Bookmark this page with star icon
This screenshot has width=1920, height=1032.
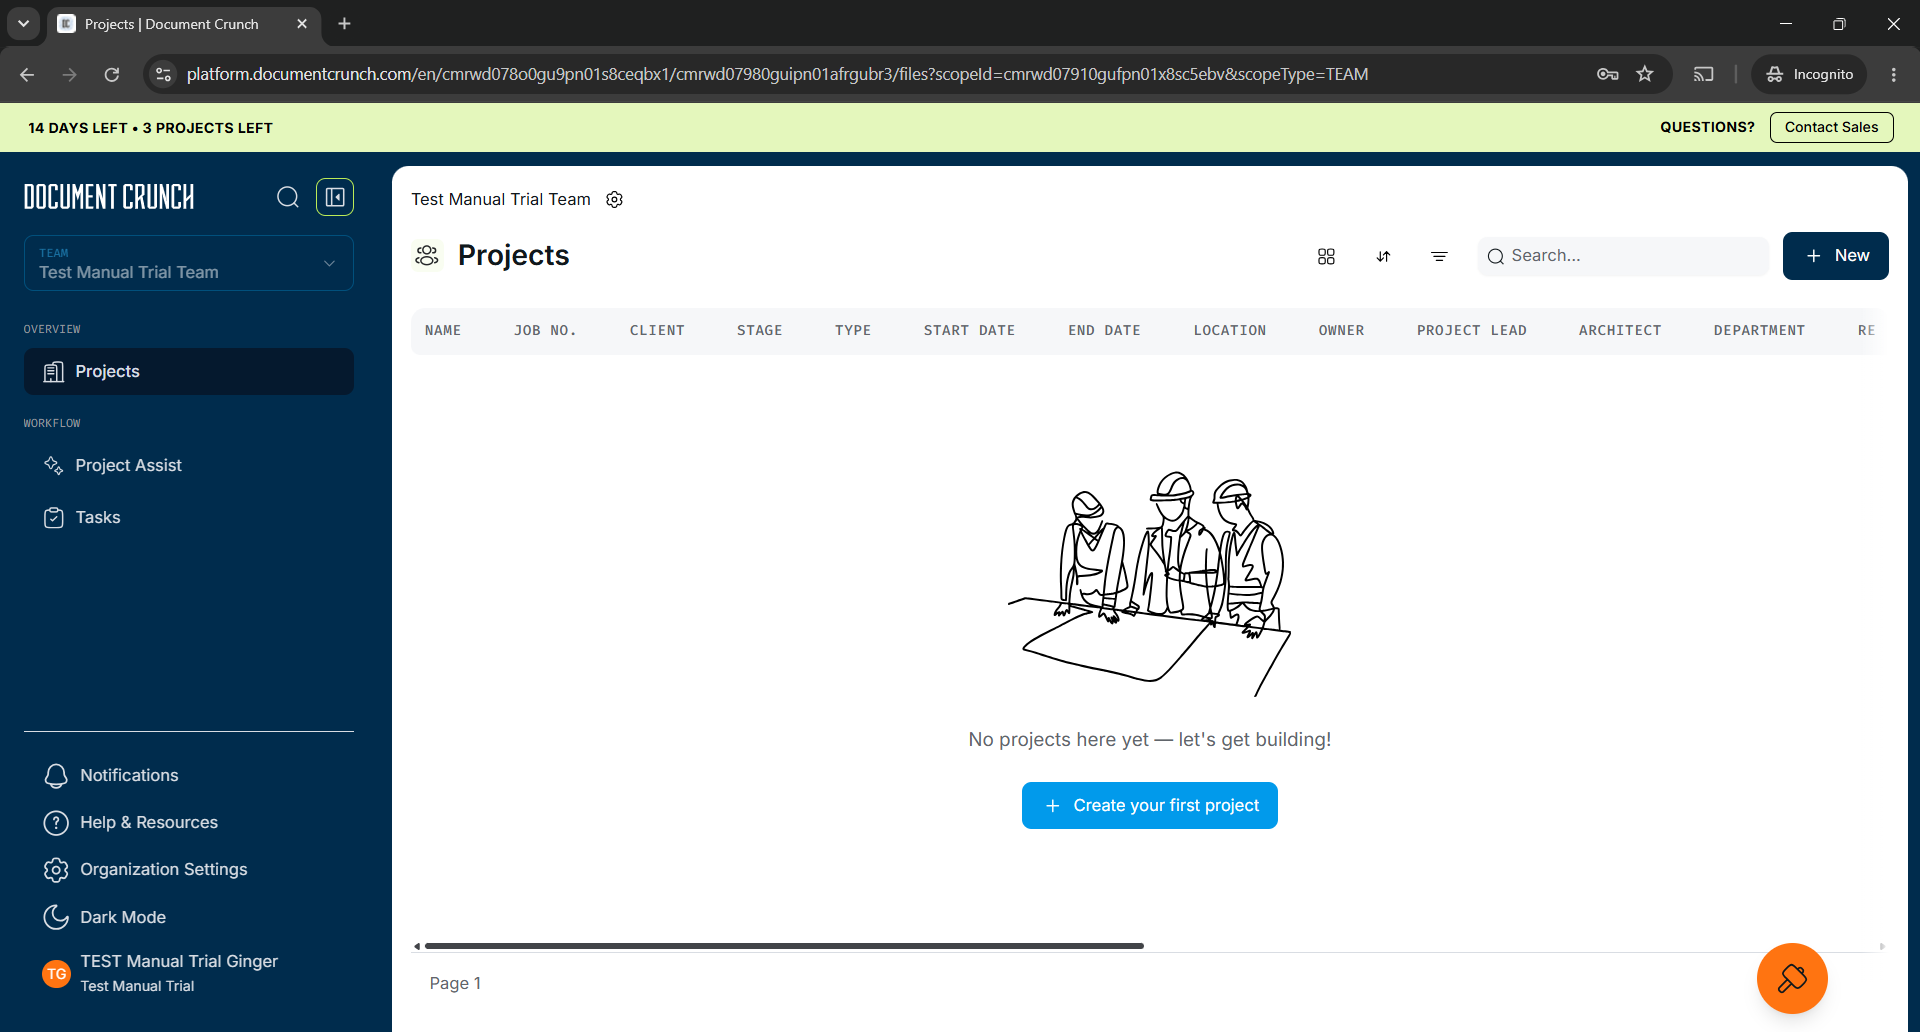click(1645, 74)
